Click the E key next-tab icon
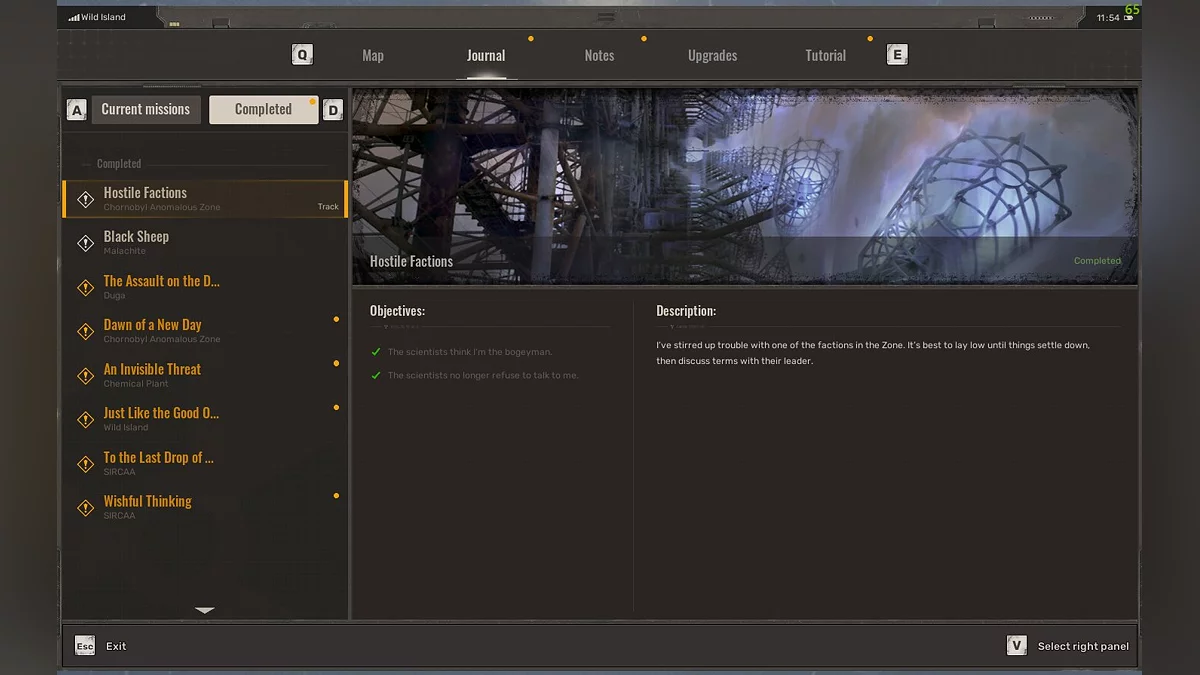Screen dimensions: 1200x675 coord(897,55)
